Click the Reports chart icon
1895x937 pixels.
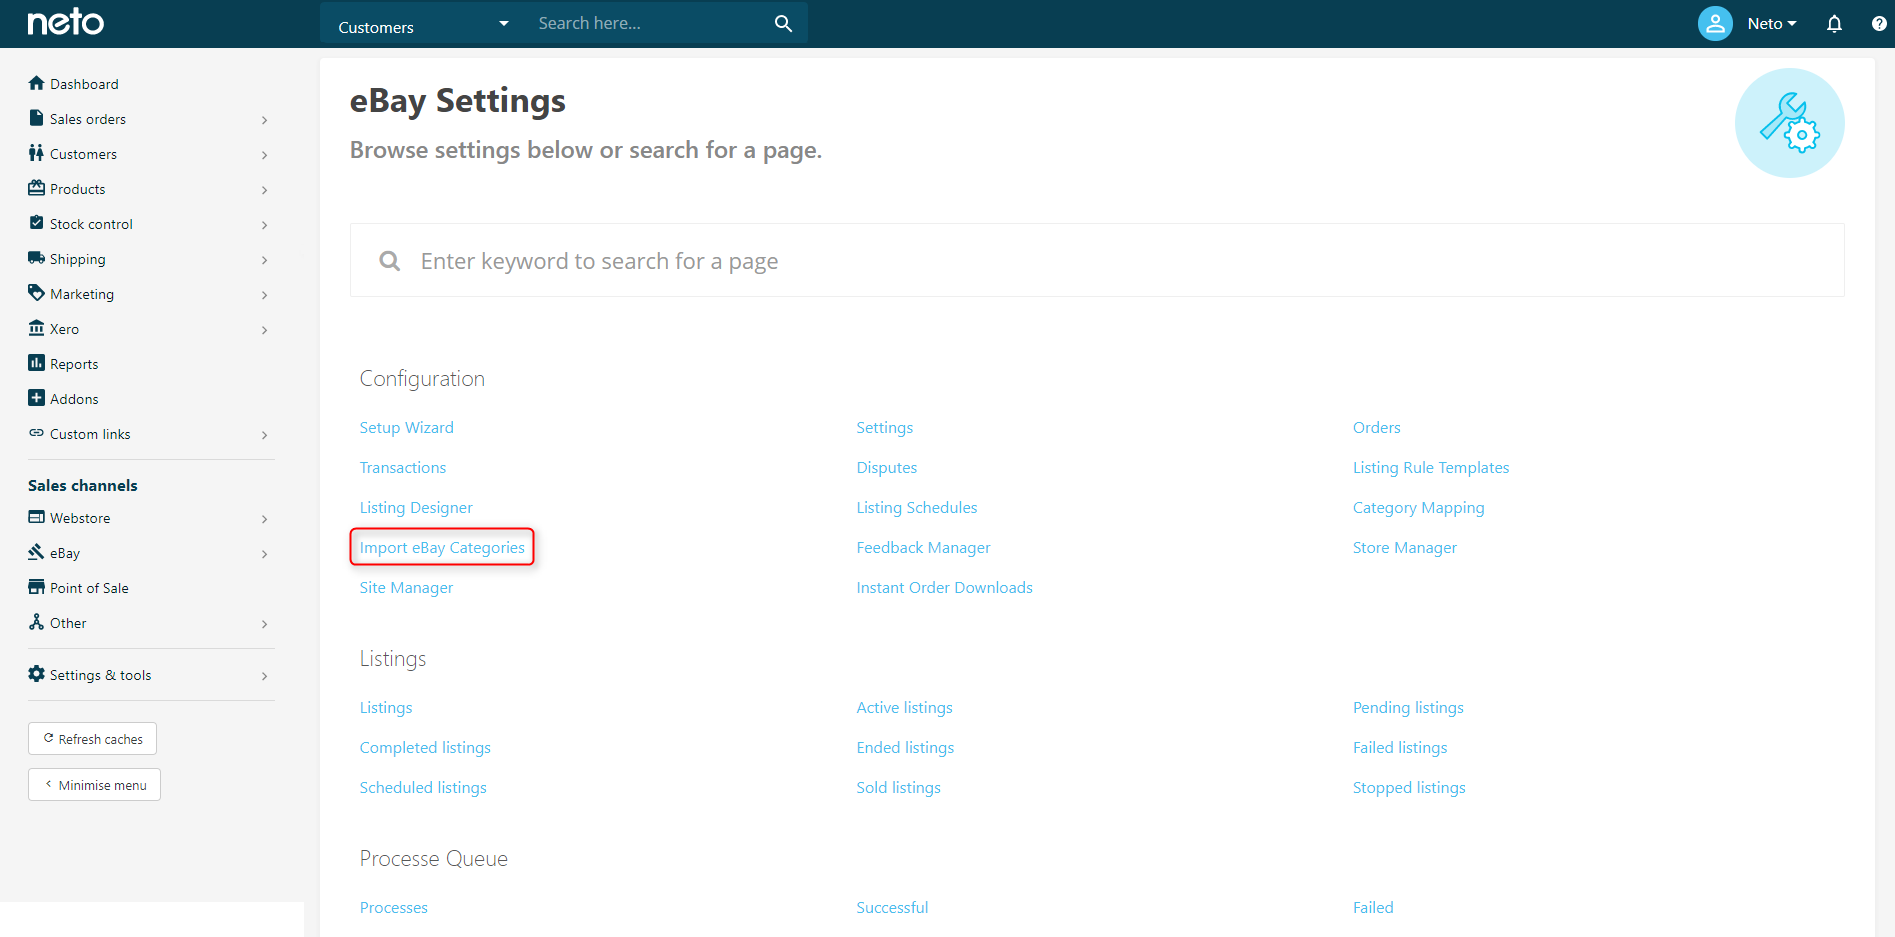pos(37,363)
